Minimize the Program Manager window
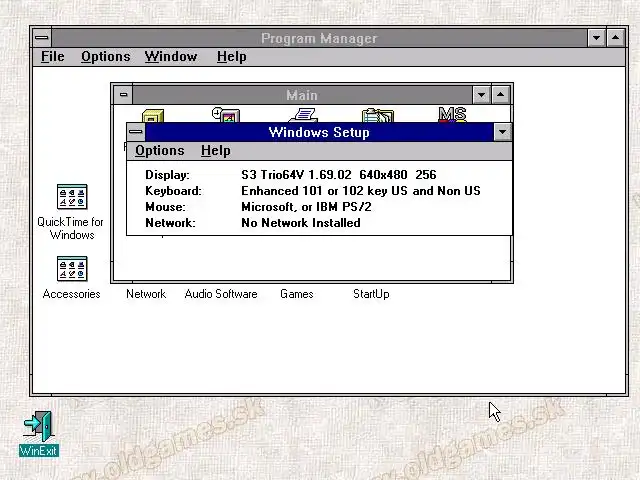 (x=596, y=38)
